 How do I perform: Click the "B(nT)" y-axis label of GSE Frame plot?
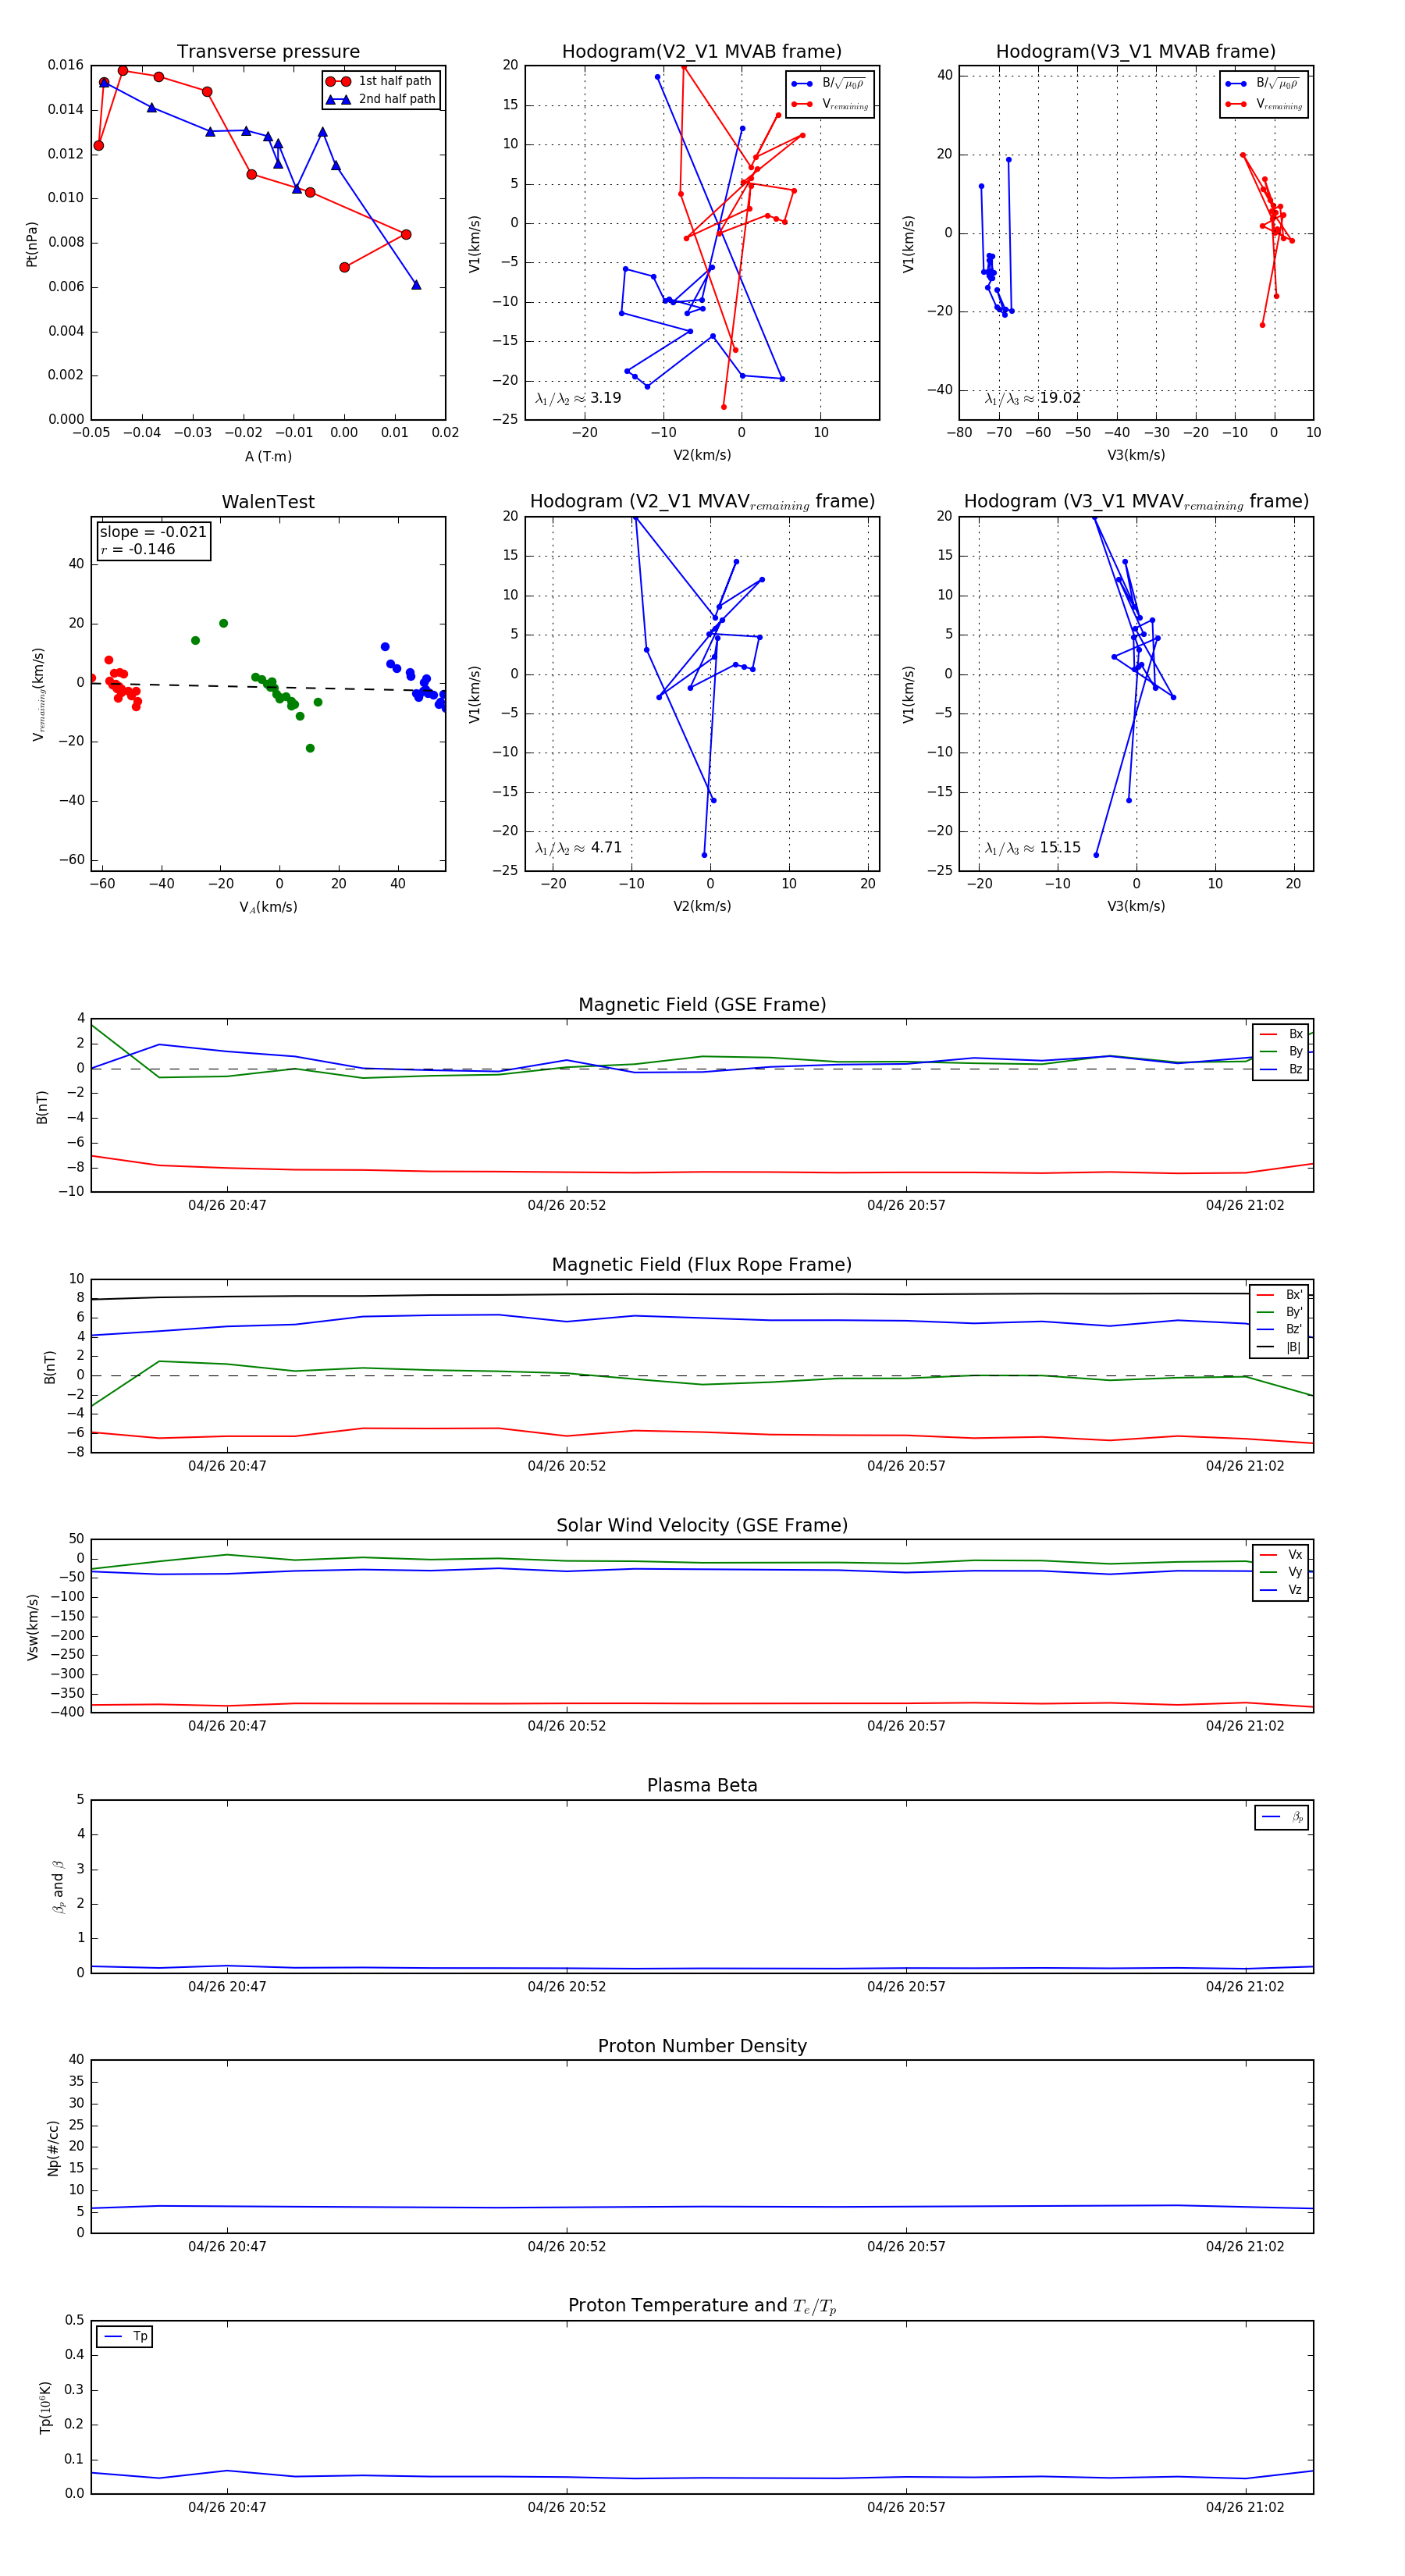(x=42, y=1107)
